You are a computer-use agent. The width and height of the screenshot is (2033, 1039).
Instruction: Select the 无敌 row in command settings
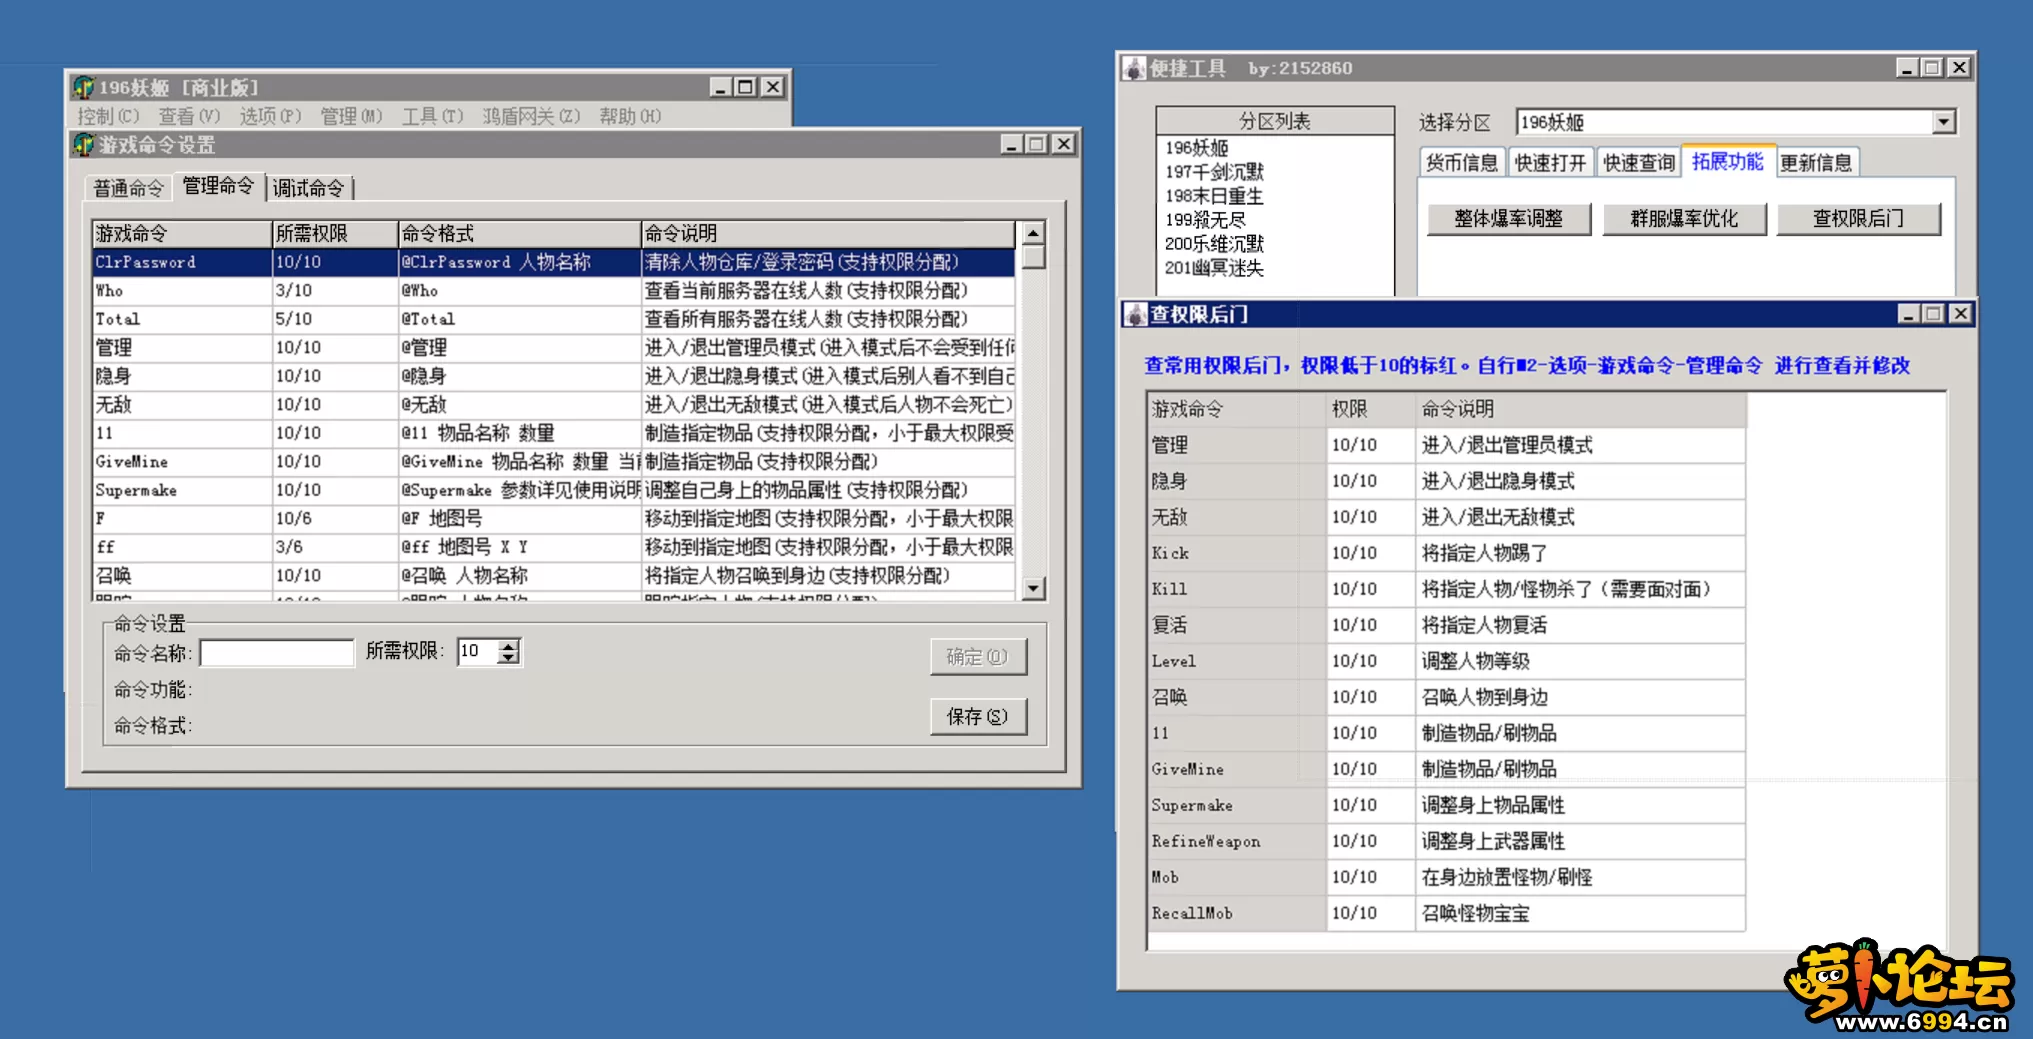553,405
